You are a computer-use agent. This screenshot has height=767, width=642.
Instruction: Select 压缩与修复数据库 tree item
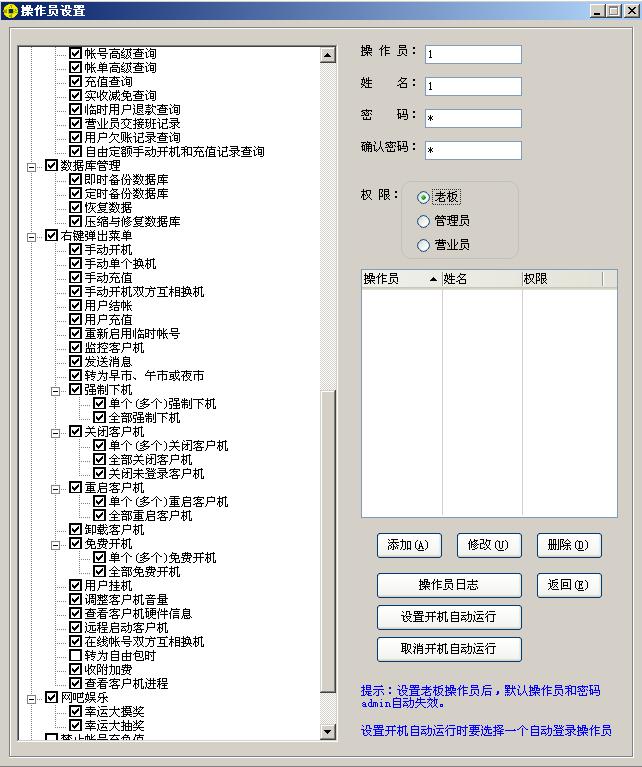pyautogui.click(x=132, y=222)
